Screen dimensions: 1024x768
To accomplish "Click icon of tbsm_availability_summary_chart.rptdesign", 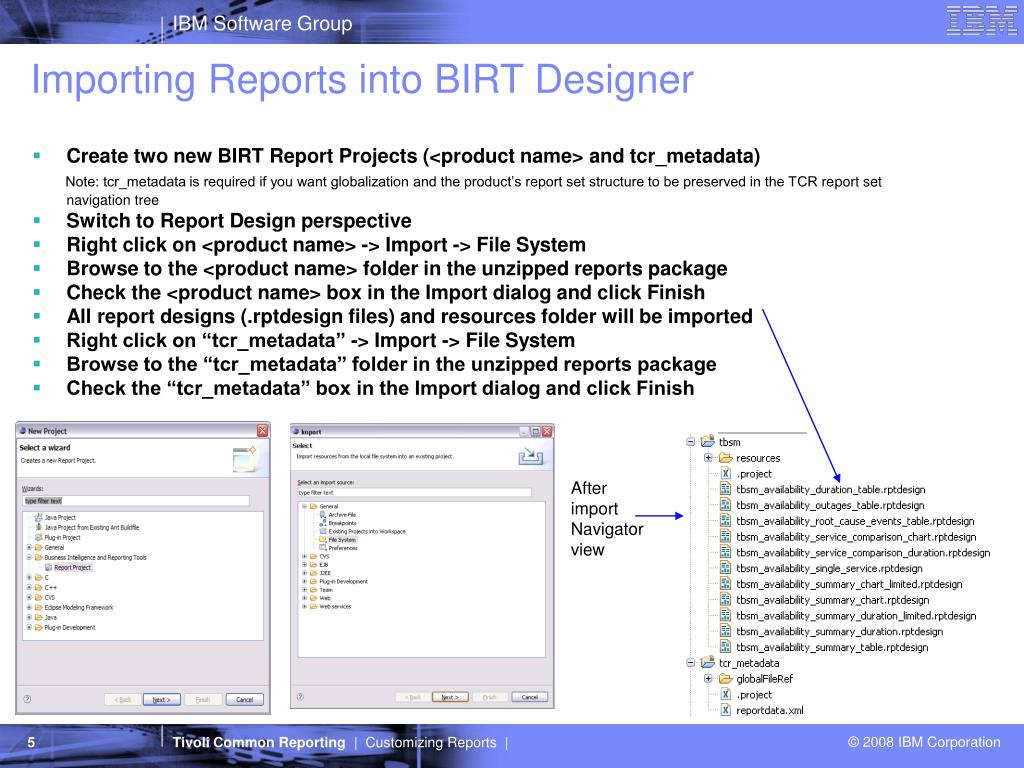I will coord(725,600).
